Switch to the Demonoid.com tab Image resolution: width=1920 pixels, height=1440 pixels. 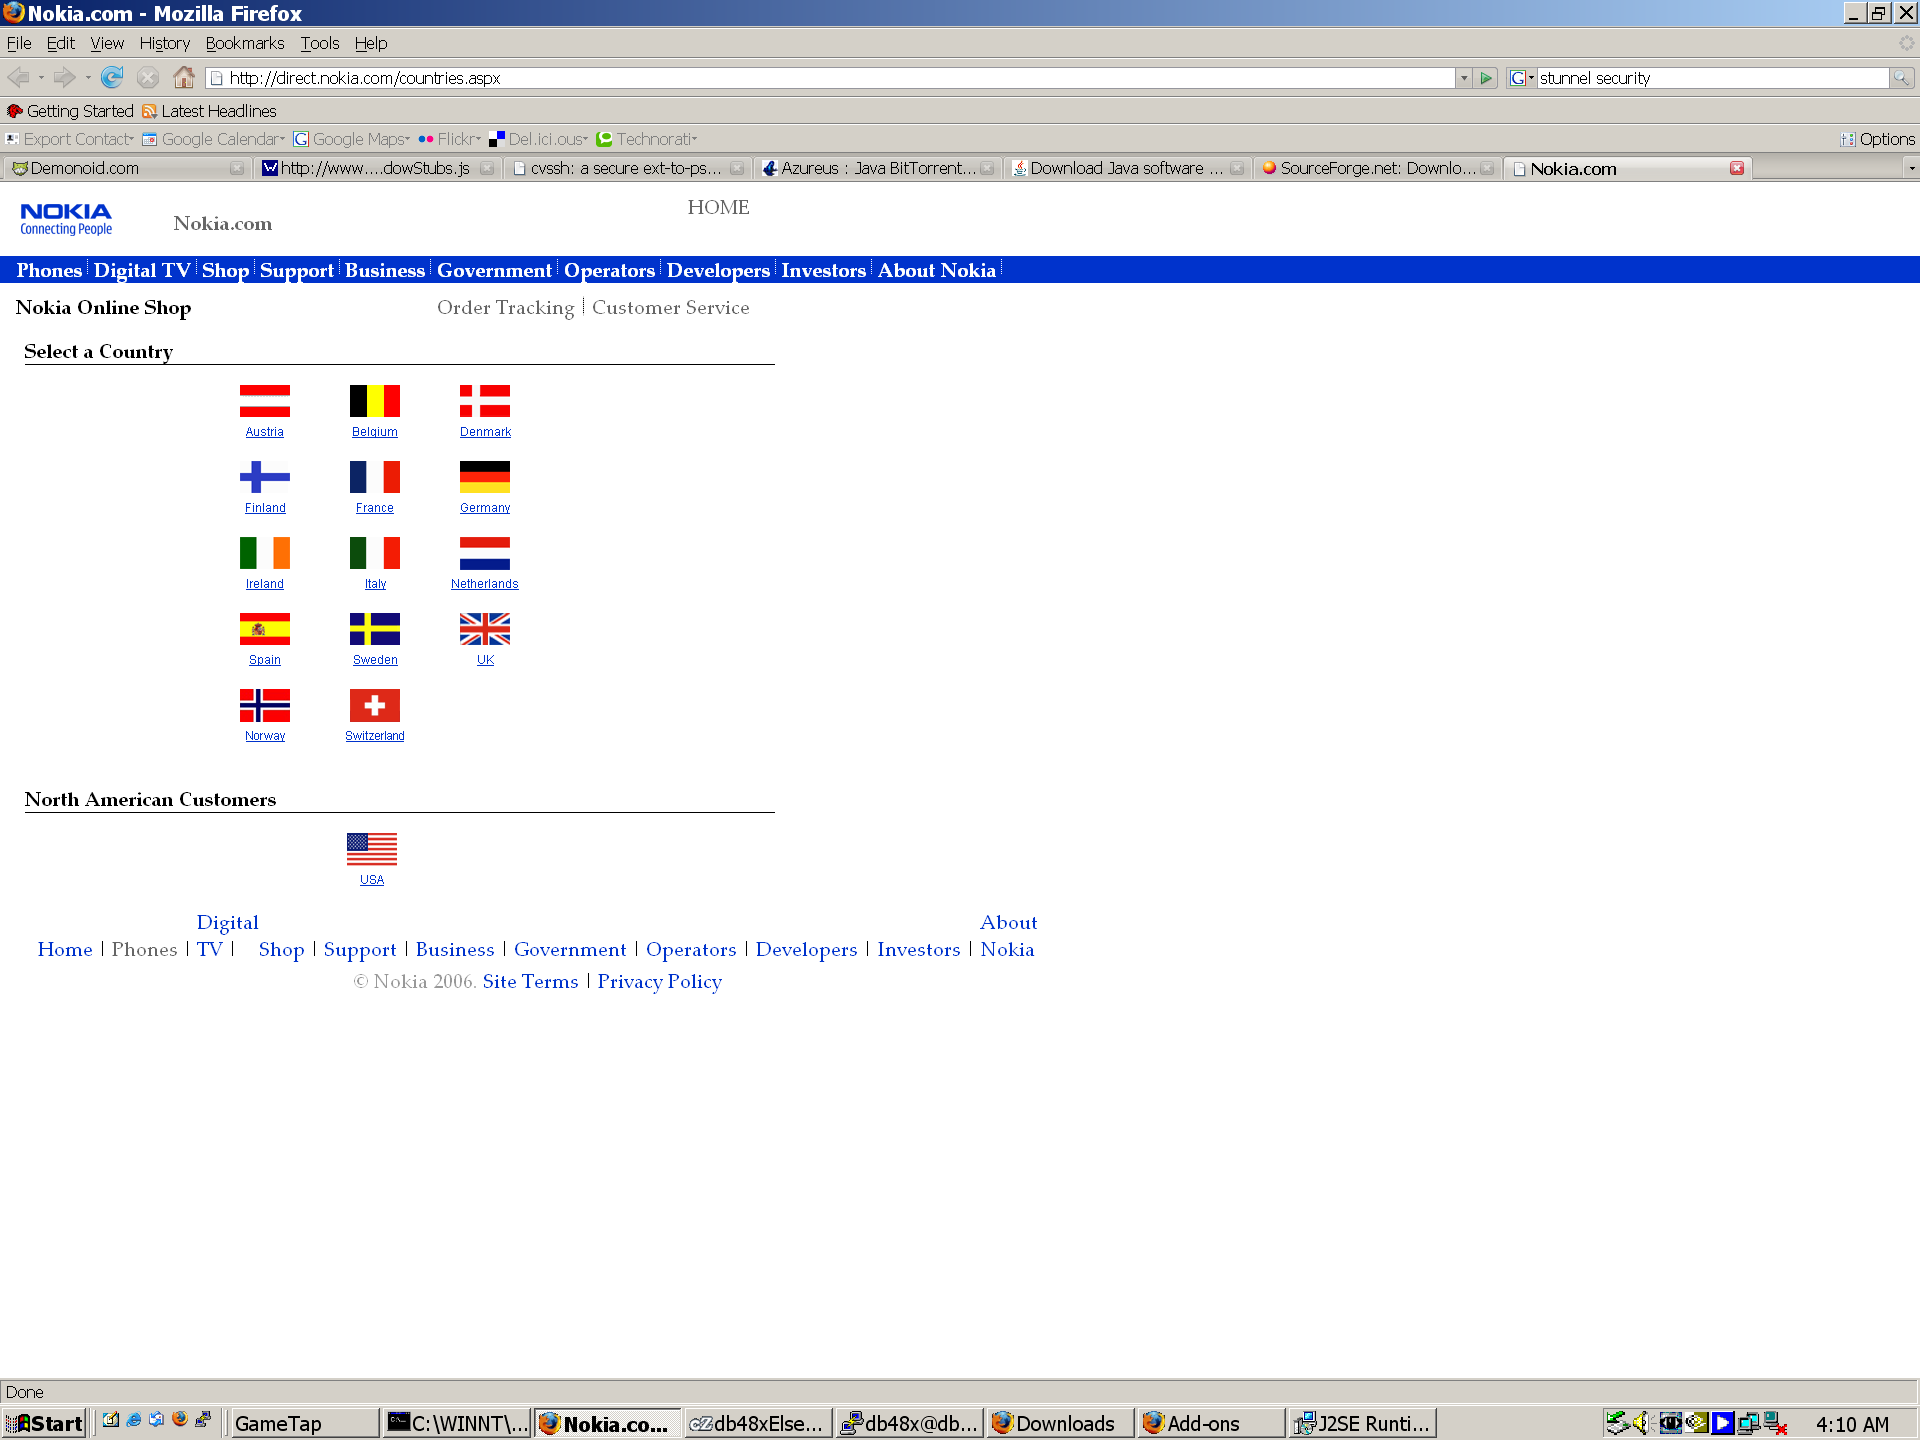click(x=126, y=168)
